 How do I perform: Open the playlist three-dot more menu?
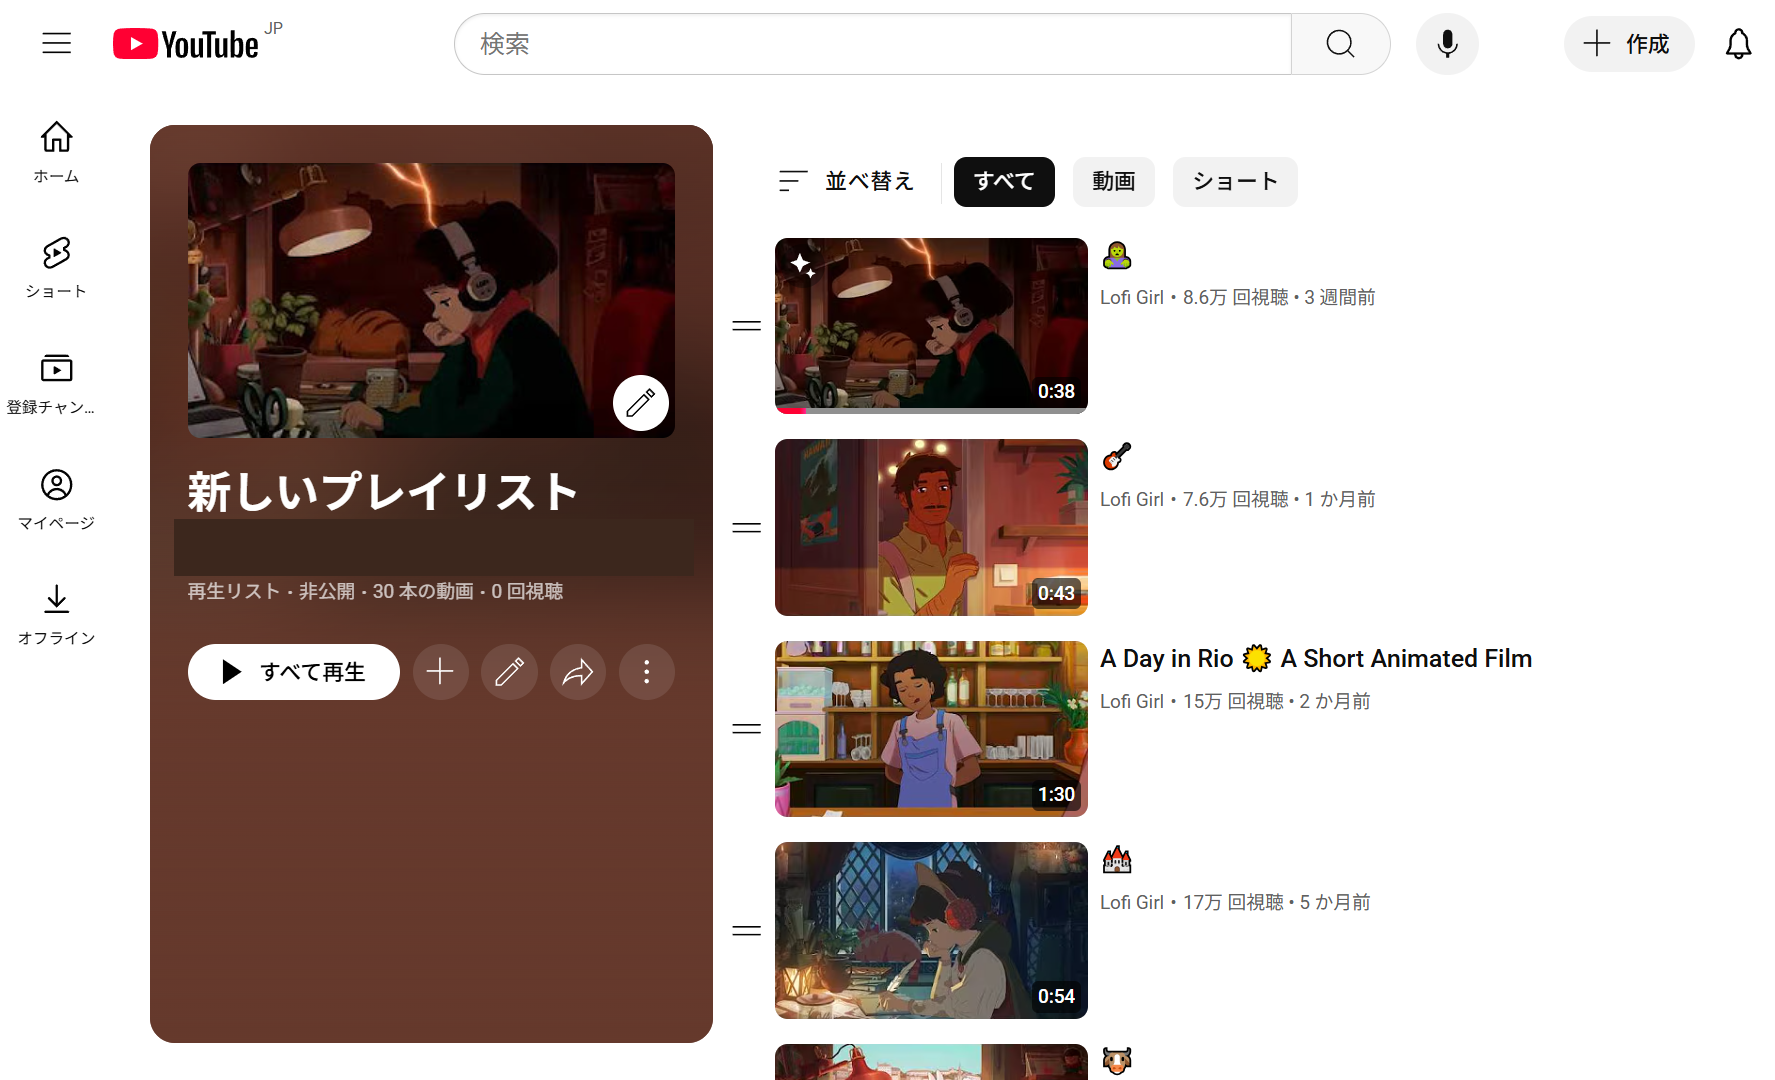pyautogui.click(x=646, y=672)
